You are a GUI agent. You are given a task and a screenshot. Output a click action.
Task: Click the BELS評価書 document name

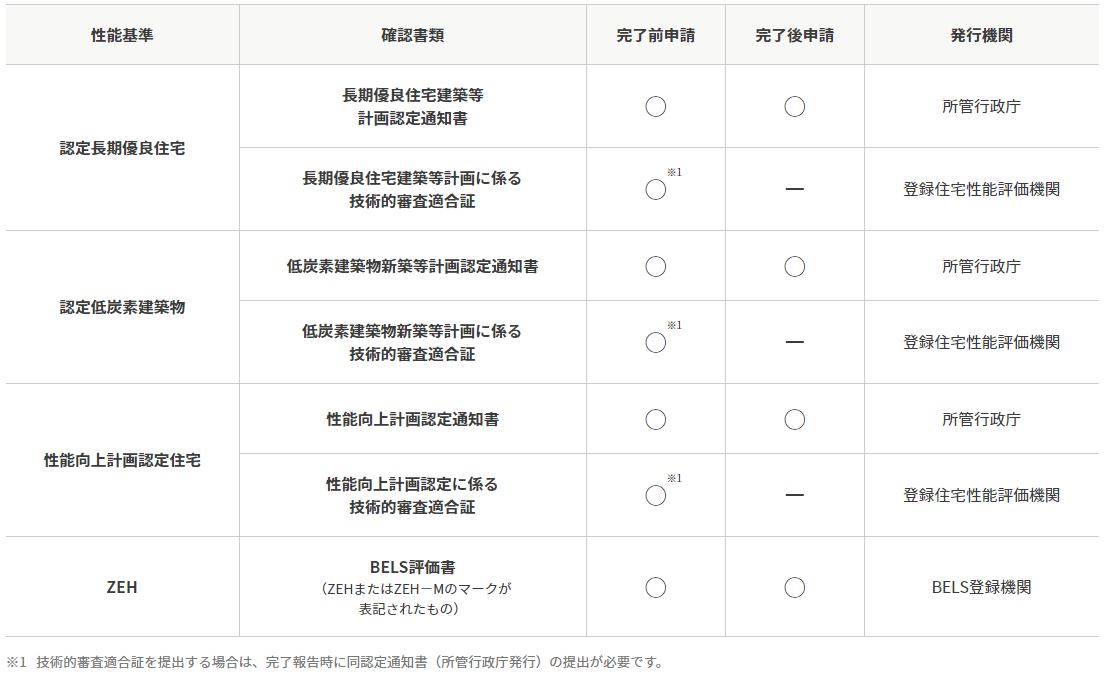point(412,567)
